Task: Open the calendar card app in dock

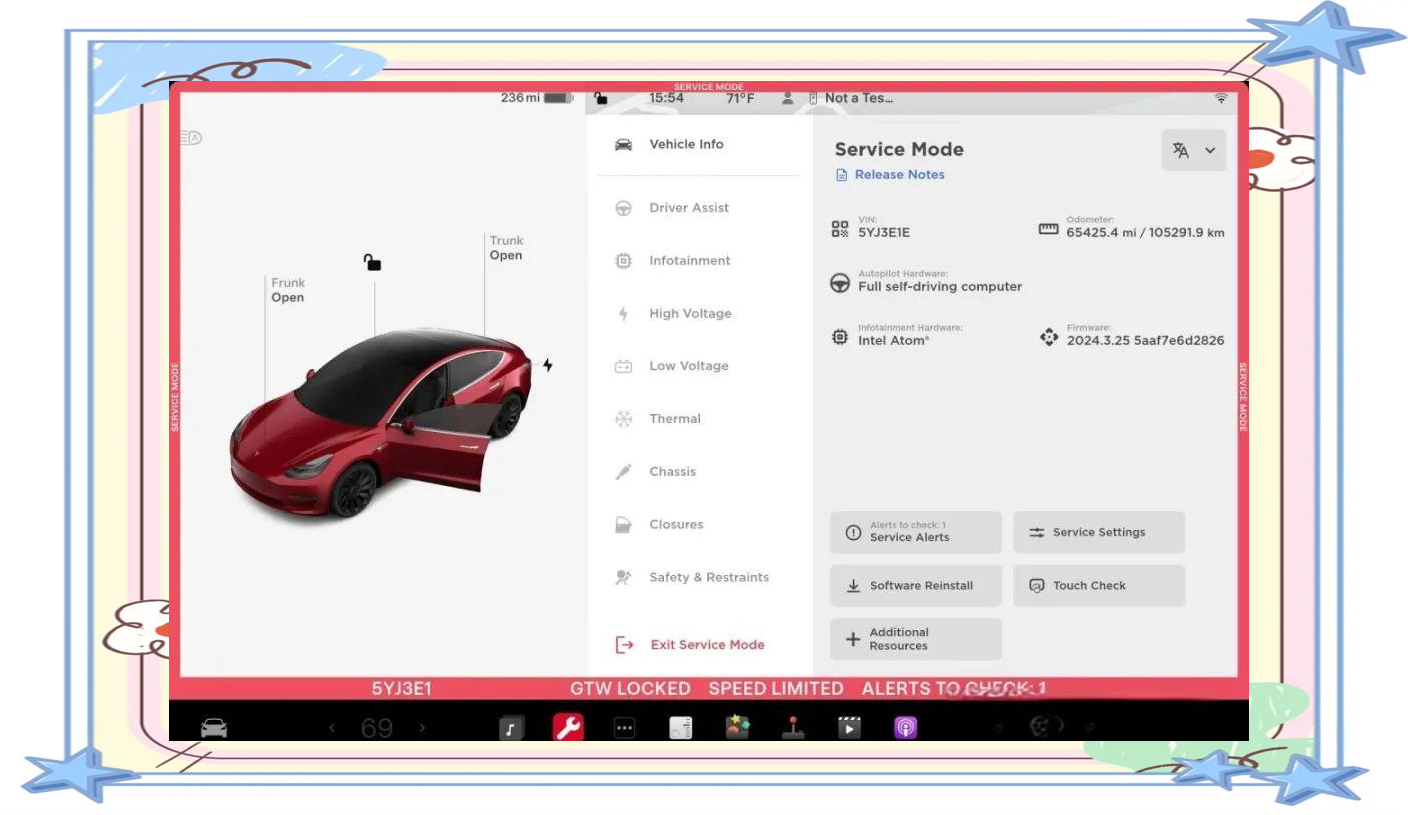Action: (x=680, y=729)
